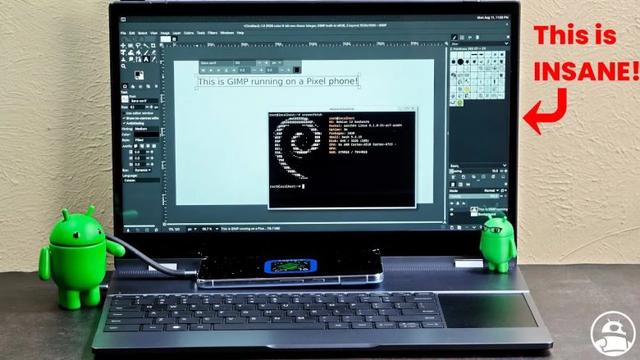Select the Text tool (A icon)

point(146,59)
